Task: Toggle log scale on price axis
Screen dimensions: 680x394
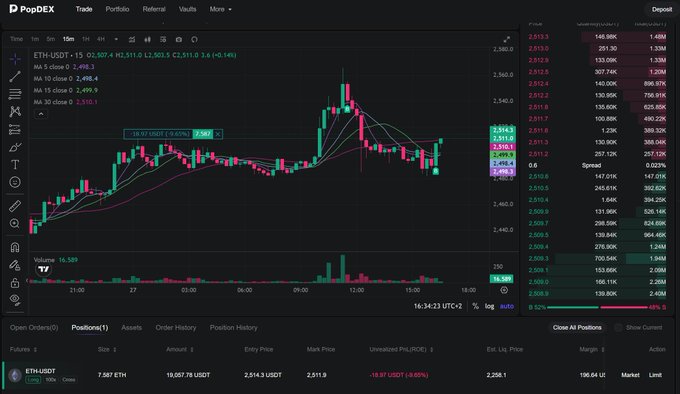Action: 489,306
